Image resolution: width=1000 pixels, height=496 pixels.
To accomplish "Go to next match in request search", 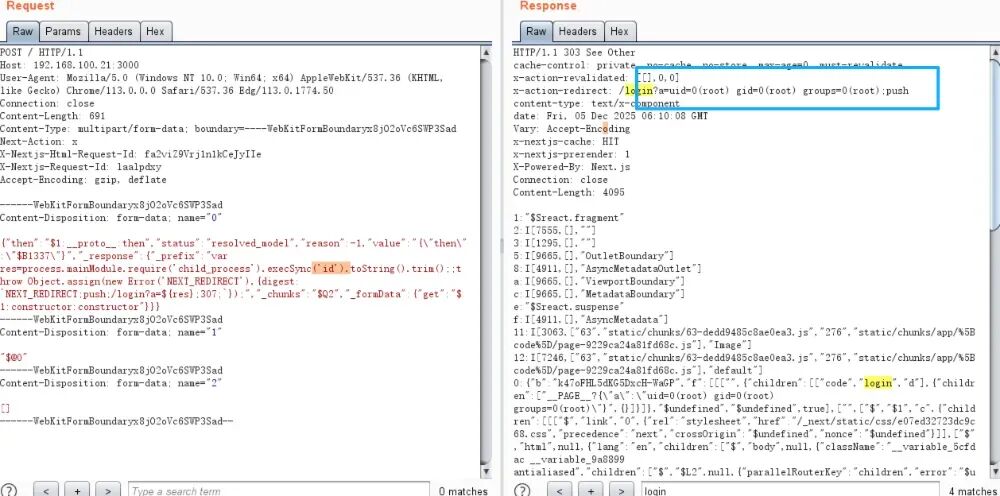I will [x=109, y=490].
